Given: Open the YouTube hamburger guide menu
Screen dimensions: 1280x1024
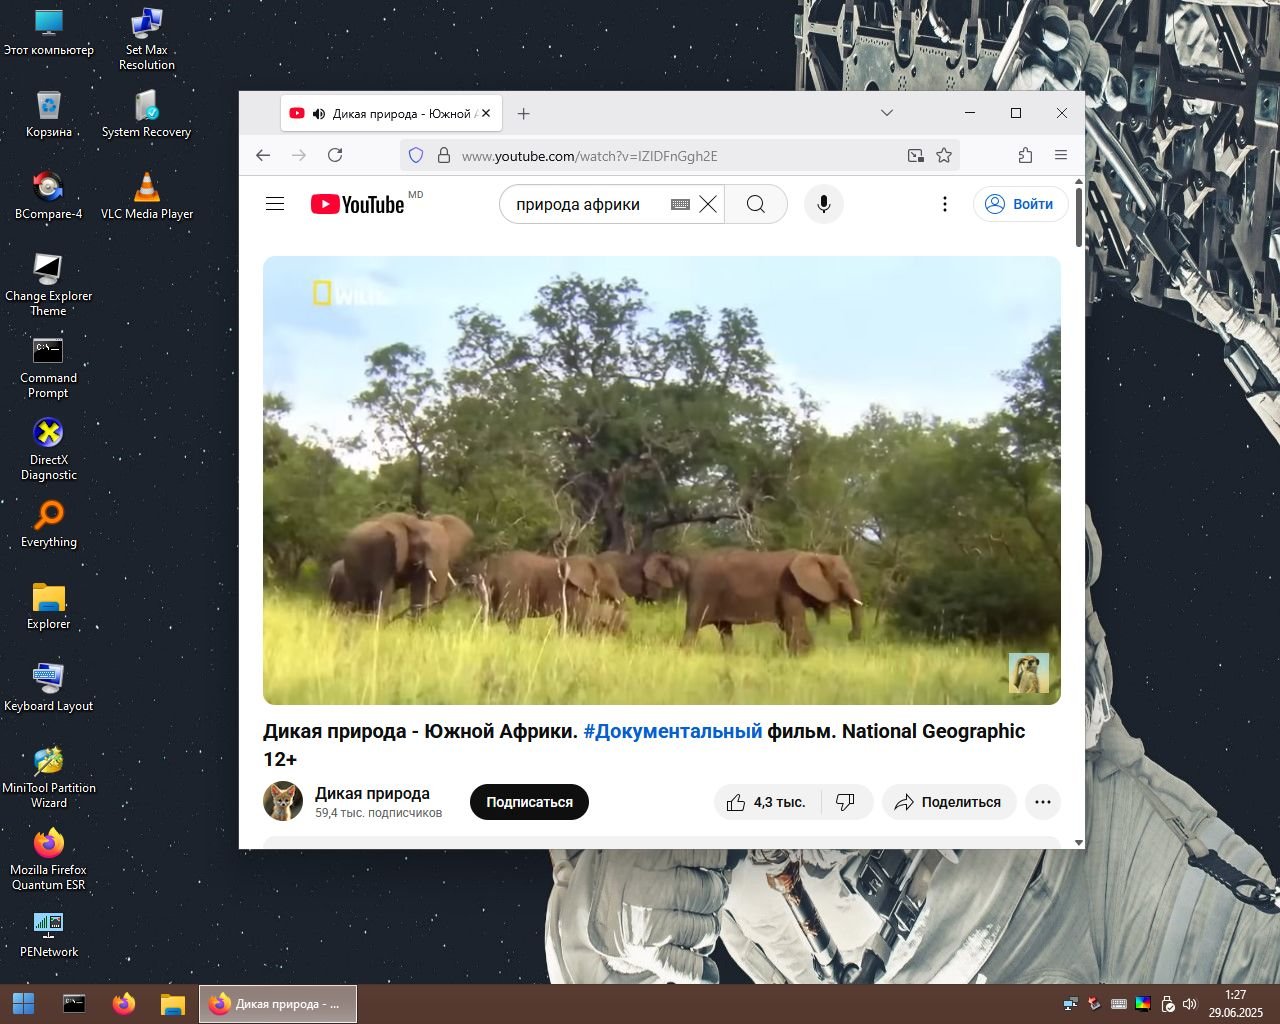Looking at the screenshot, I should (275, 204).
